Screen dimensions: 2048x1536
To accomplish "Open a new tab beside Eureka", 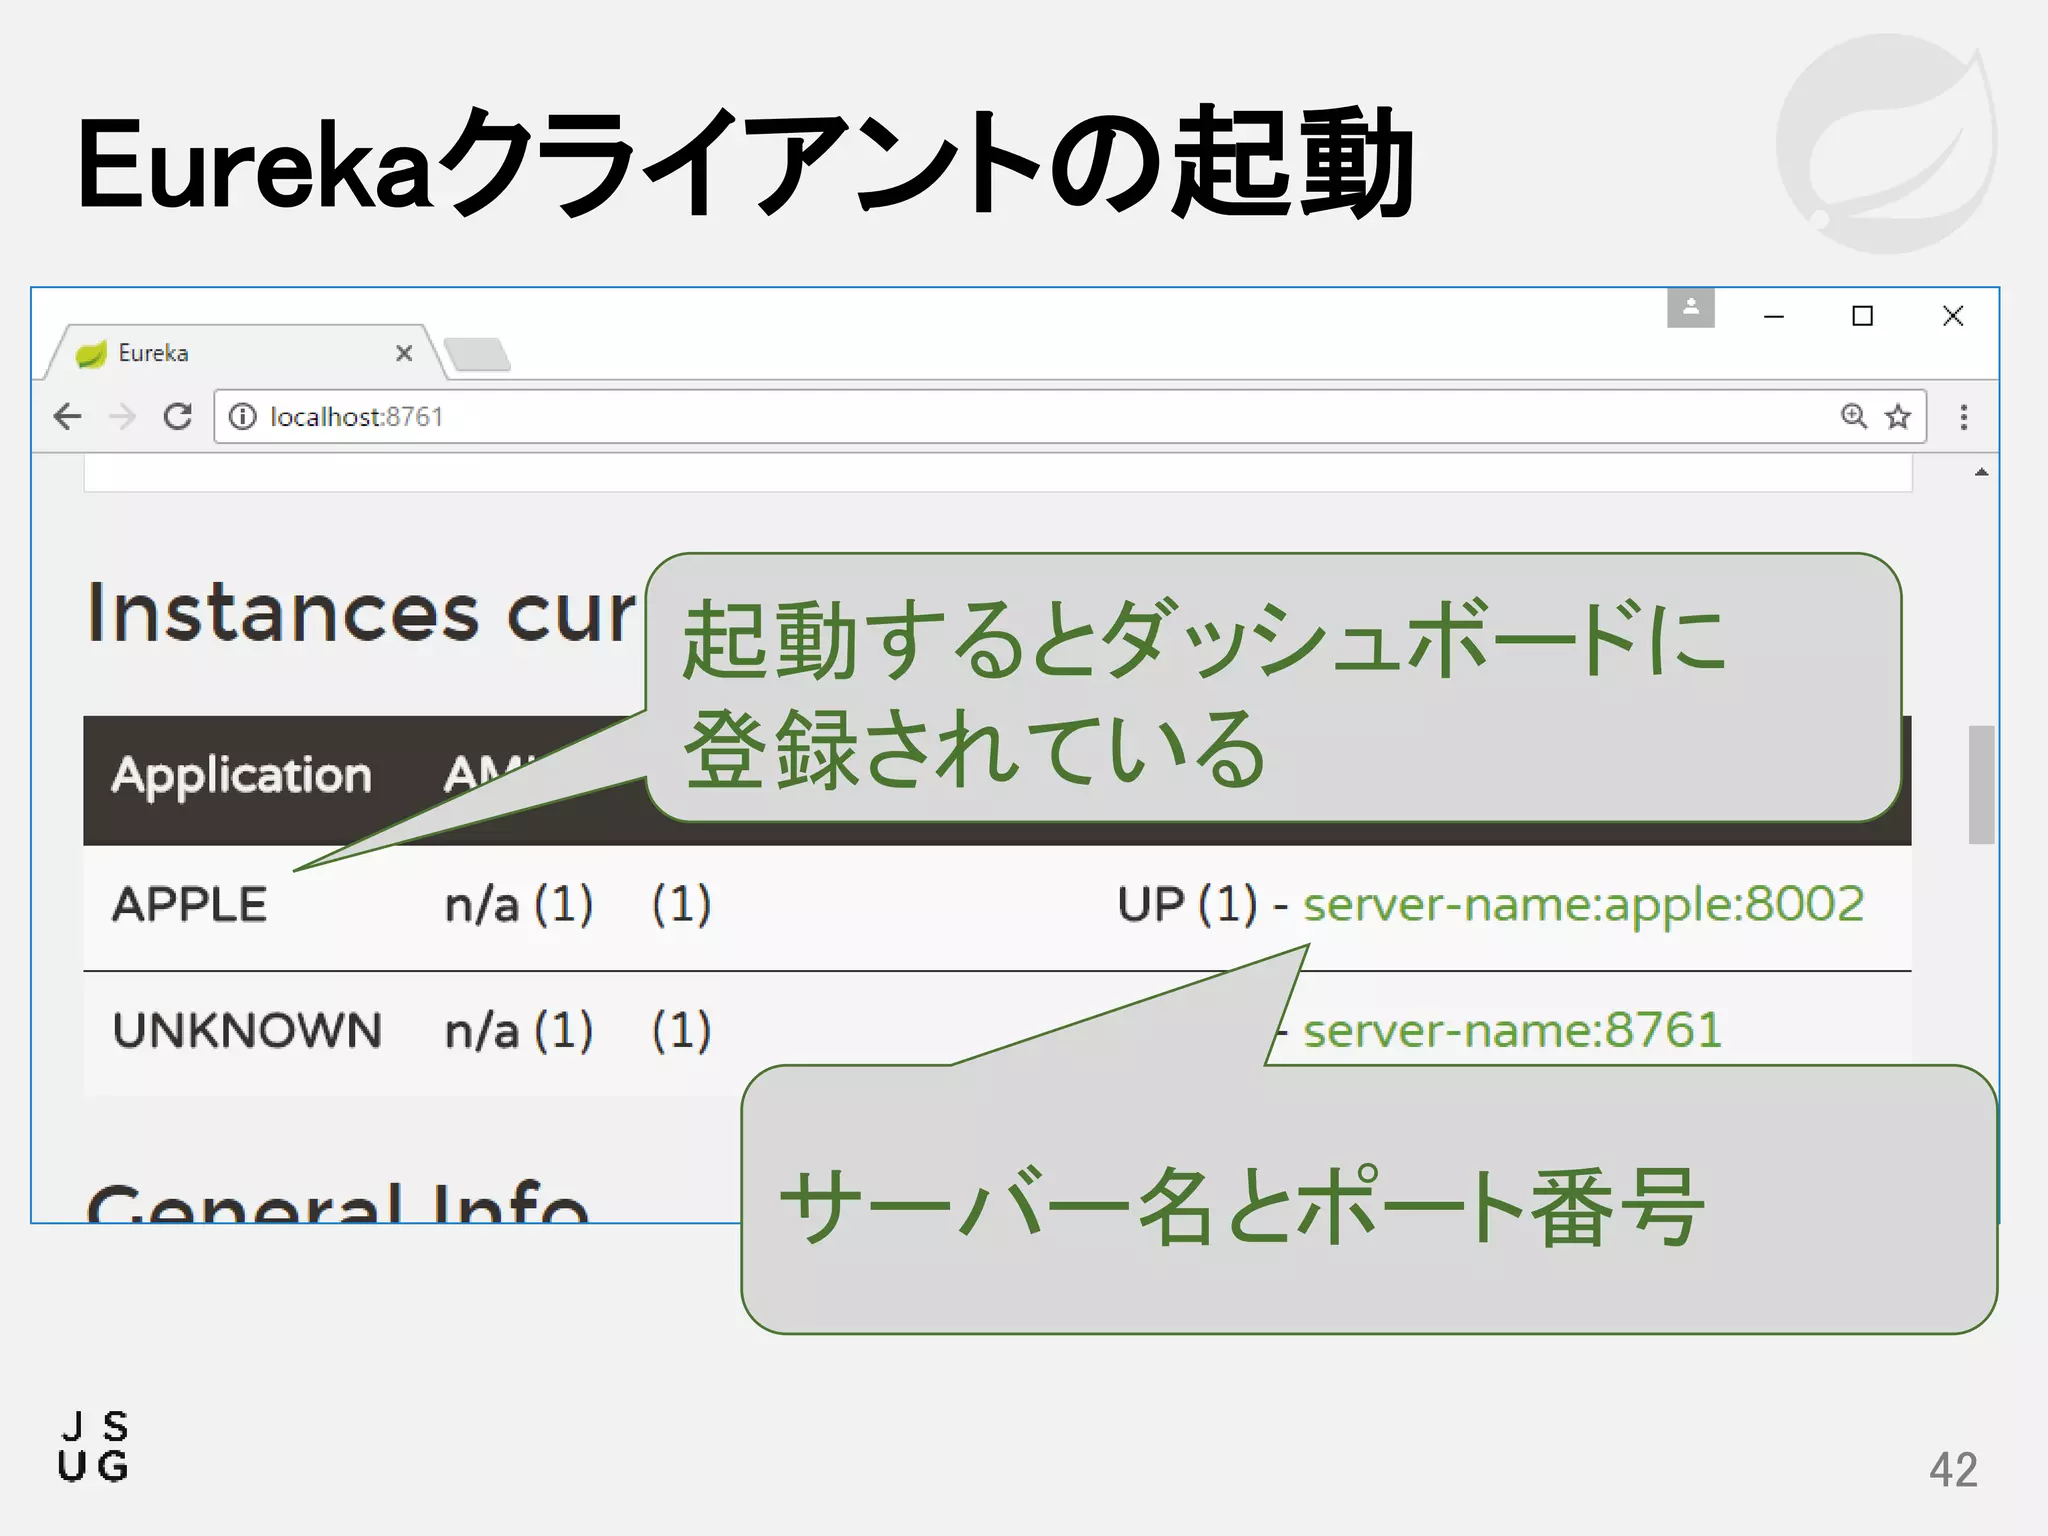I will 477,354.
